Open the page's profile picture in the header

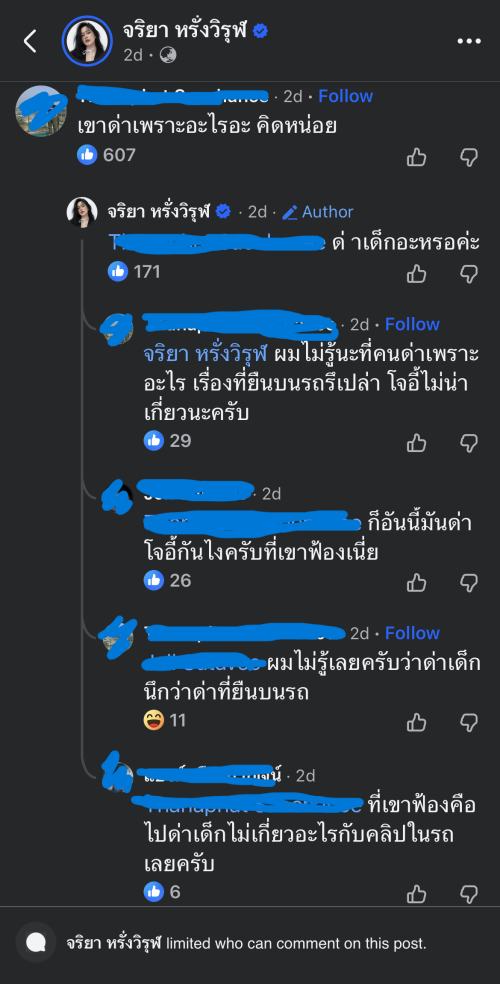[87, 41]
